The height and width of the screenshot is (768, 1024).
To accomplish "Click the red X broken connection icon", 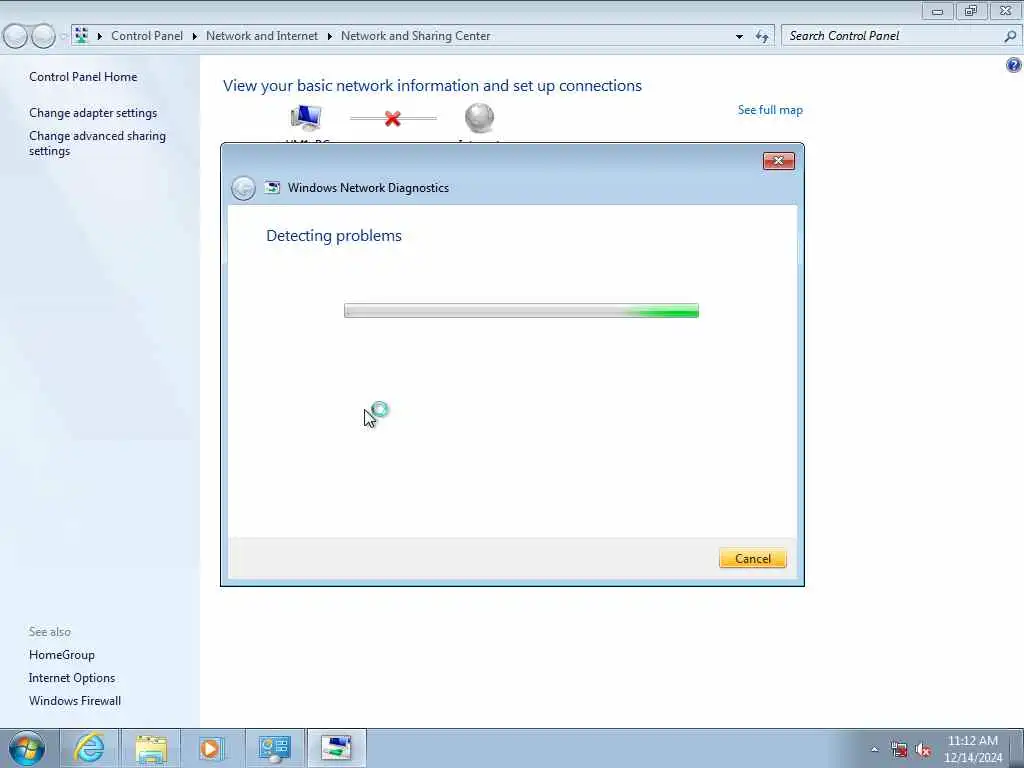I will pos(392,118).
